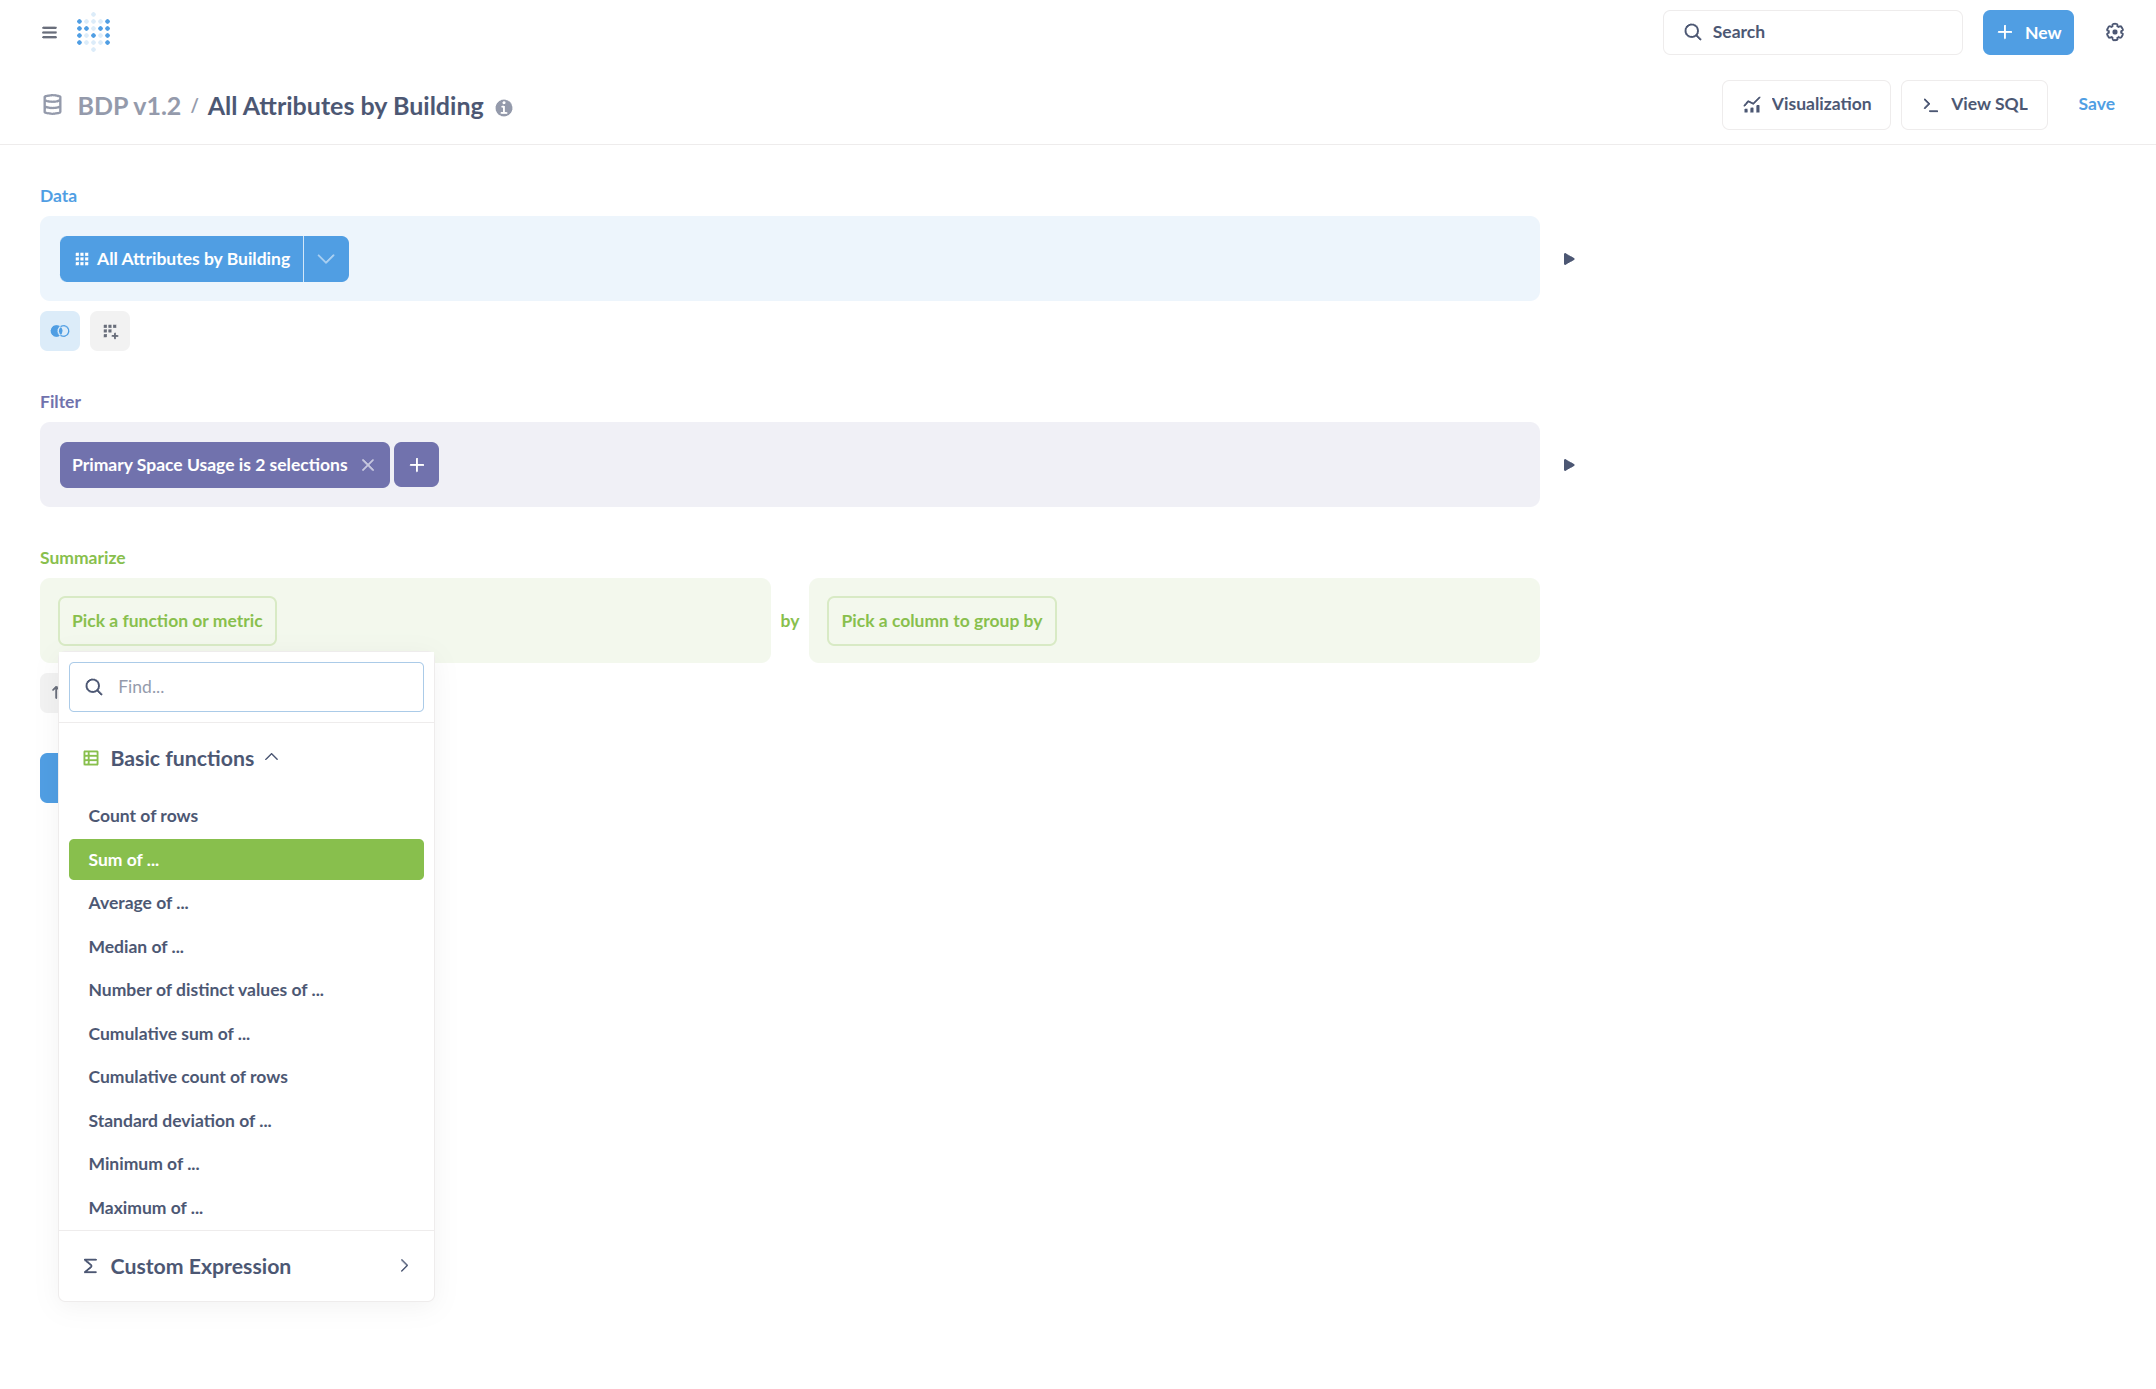
Task: Click Pick a column to group by
Action: click(941, 621)
